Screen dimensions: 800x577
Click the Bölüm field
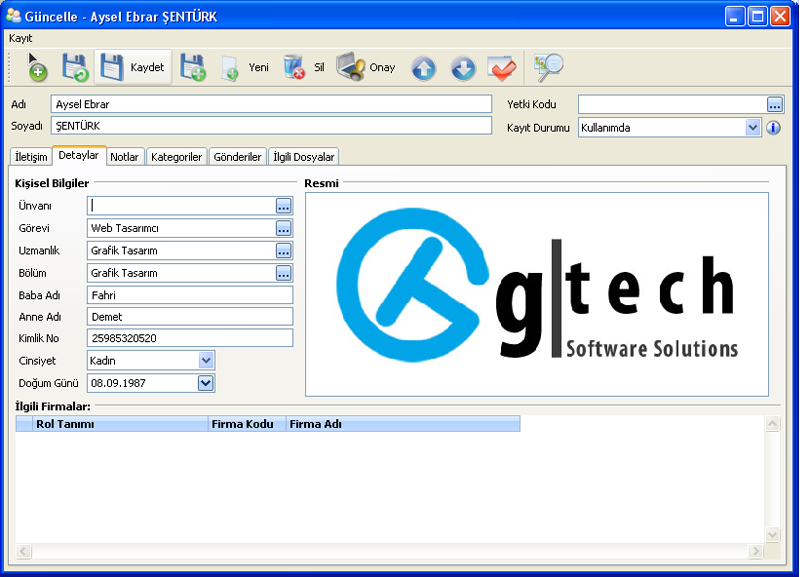tap(182, 273)
